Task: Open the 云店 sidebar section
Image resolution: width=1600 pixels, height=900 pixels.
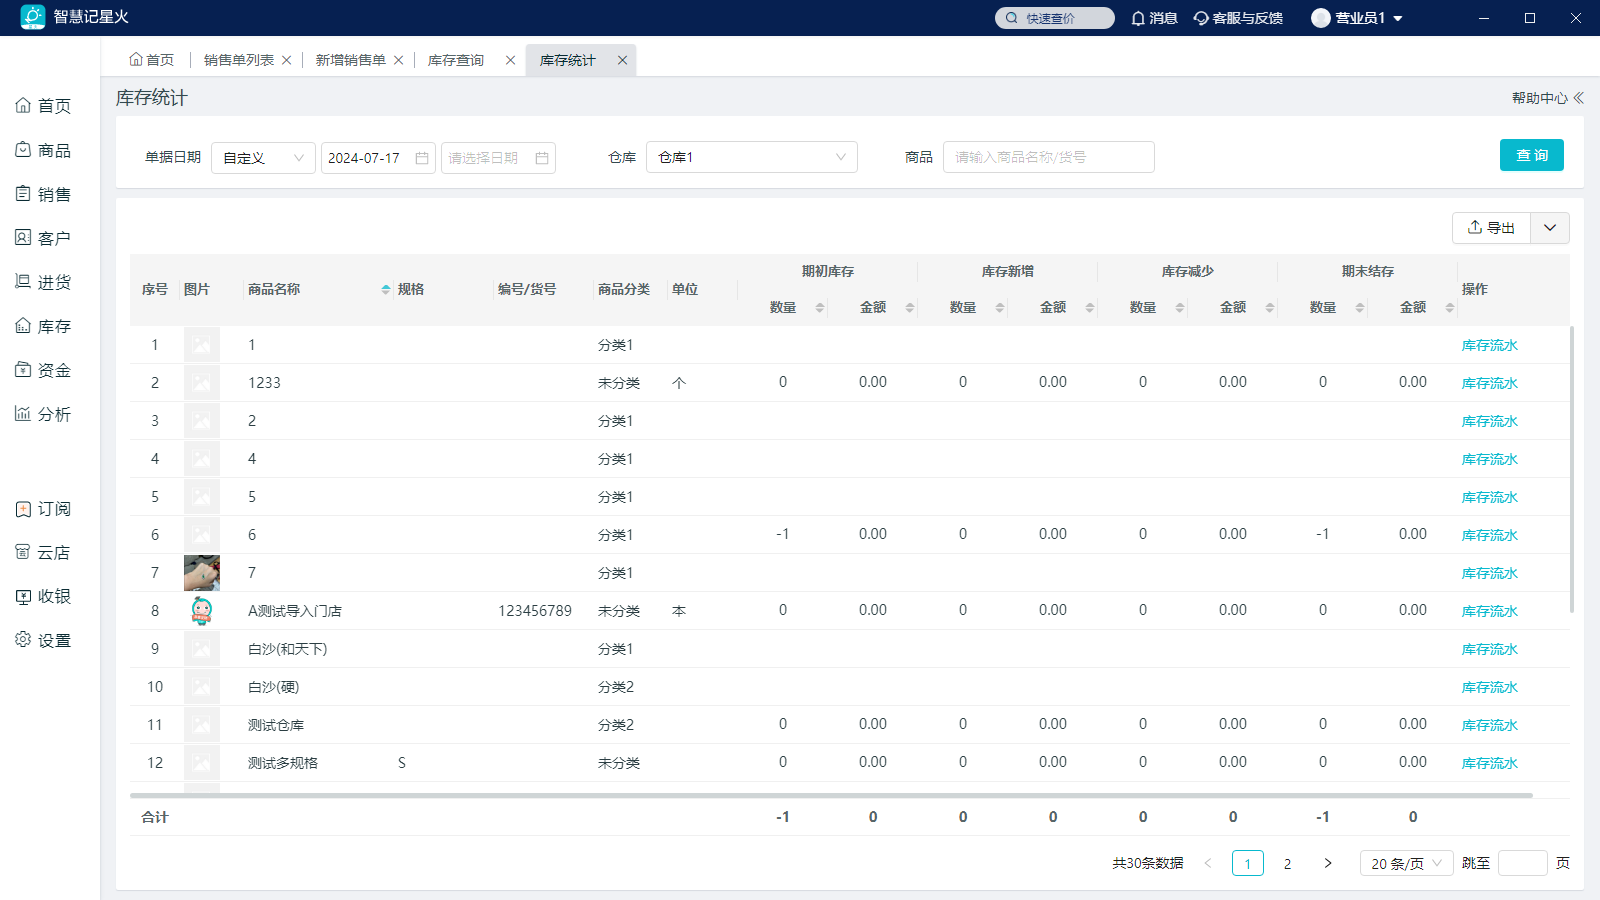Action: coord(43,552)
